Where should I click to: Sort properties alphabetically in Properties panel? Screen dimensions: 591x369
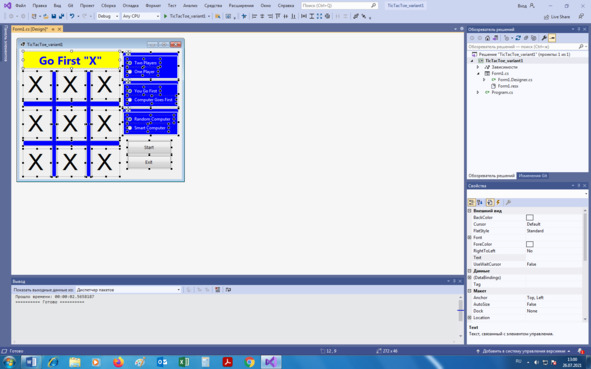[480, 202]
